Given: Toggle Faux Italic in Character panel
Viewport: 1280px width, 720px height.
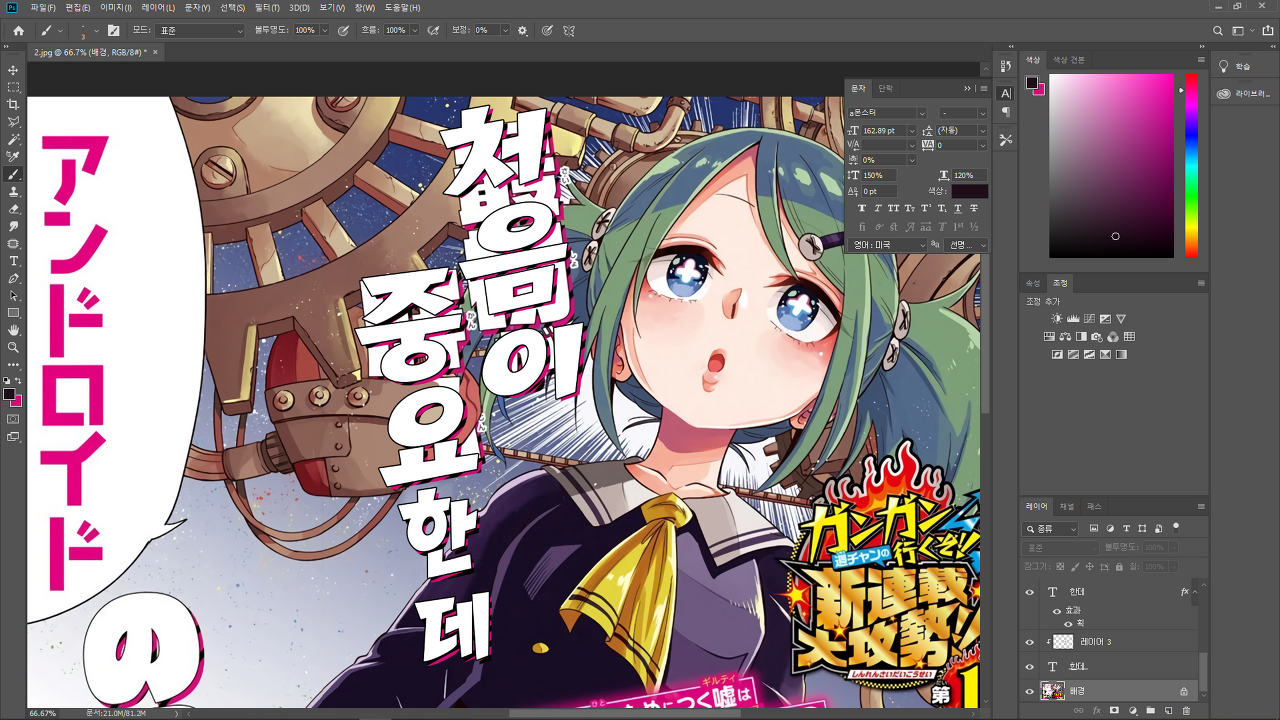Looking at the screenshot, I should coord(878,208).
